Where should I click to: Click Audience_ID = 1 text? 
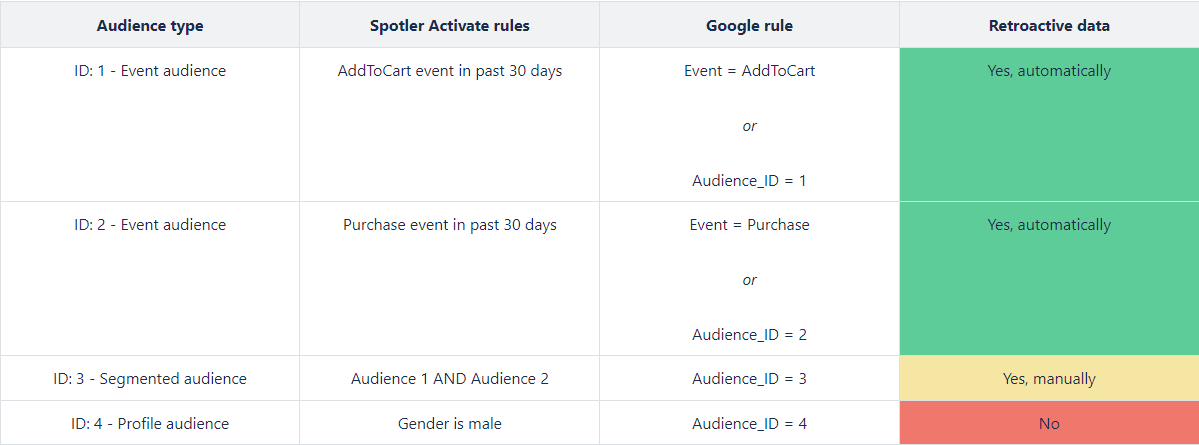point(749,181)
